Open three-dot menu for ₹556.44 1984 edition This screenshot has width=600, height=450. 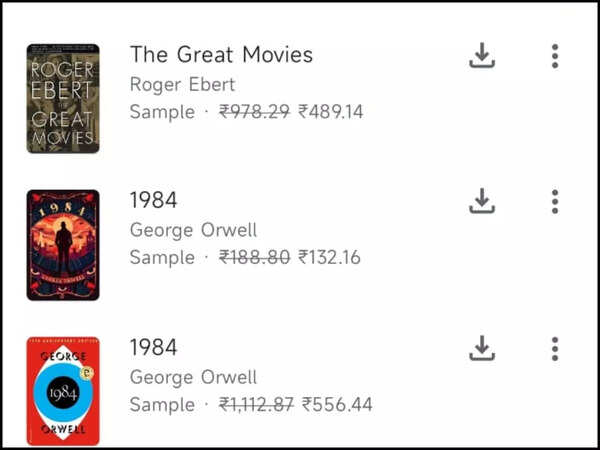(x=555, y=349)
